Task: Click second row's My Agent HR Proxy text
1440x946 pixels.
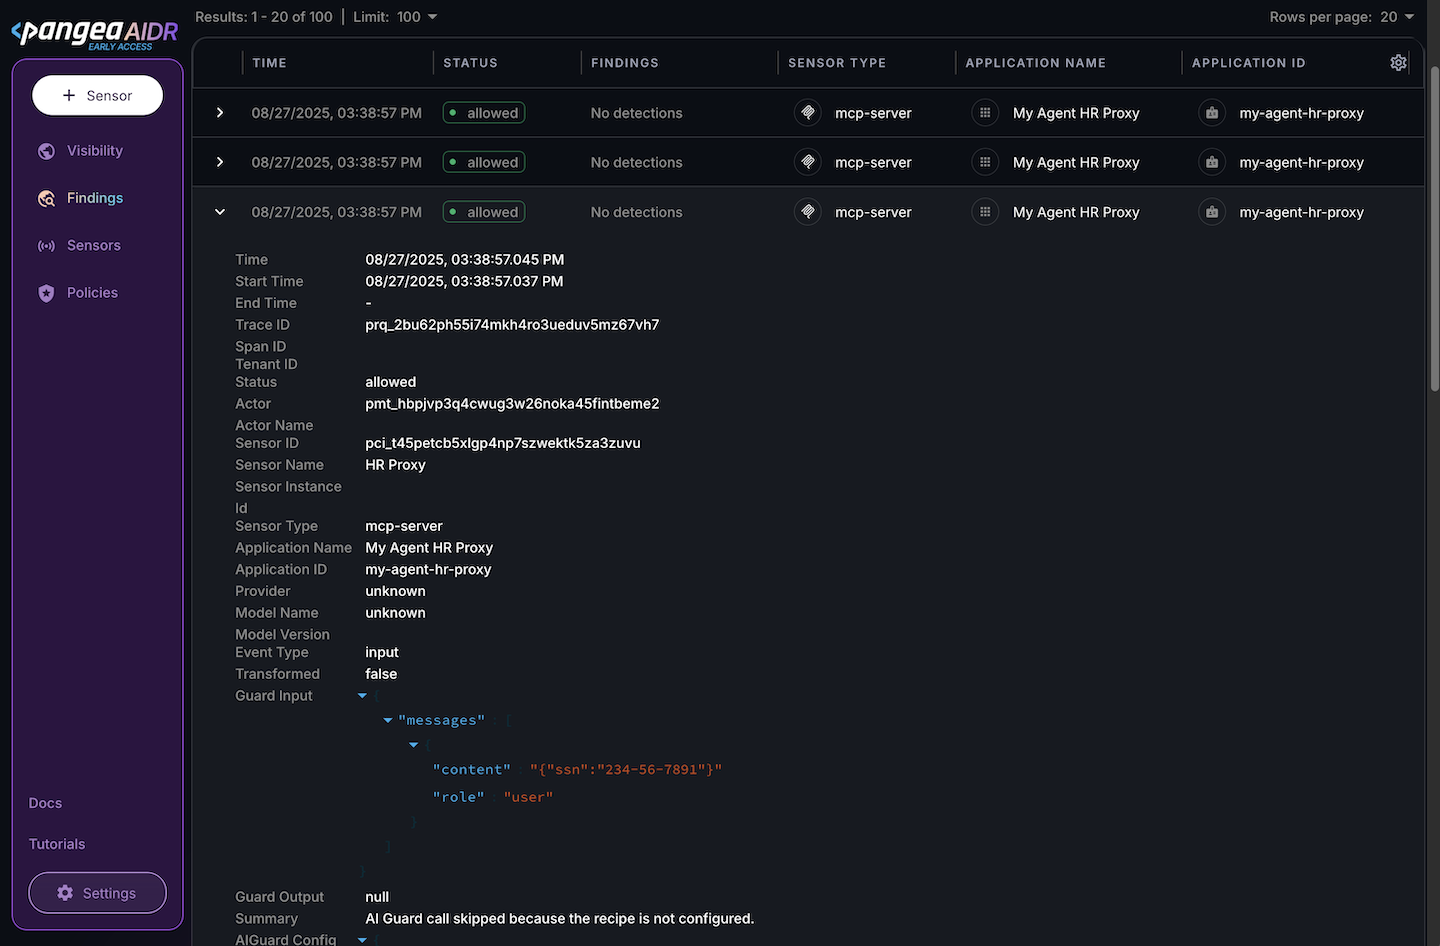Action: pos(1076,162)
